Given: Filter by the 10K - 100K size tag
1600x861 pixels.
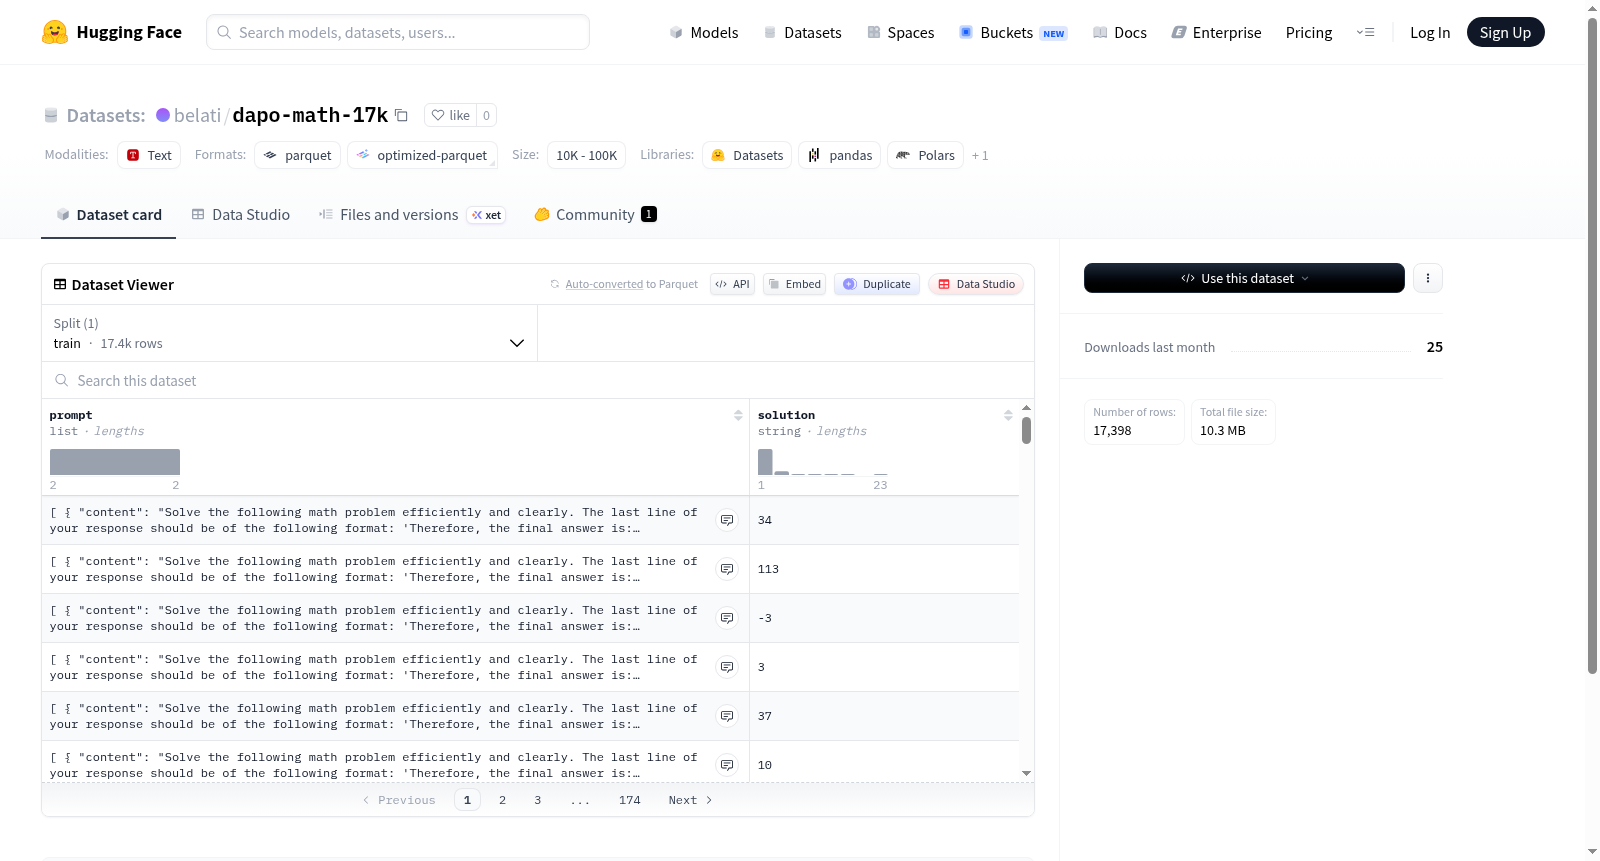Looking at the screenshot, I should click(x=586, y=155).
